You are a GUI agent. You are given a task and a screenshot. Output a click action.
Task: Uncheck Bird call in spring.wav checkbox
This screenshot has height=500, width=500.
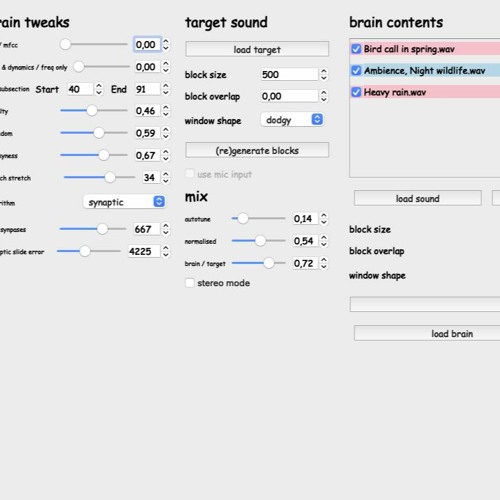click(x=356, y=49)
